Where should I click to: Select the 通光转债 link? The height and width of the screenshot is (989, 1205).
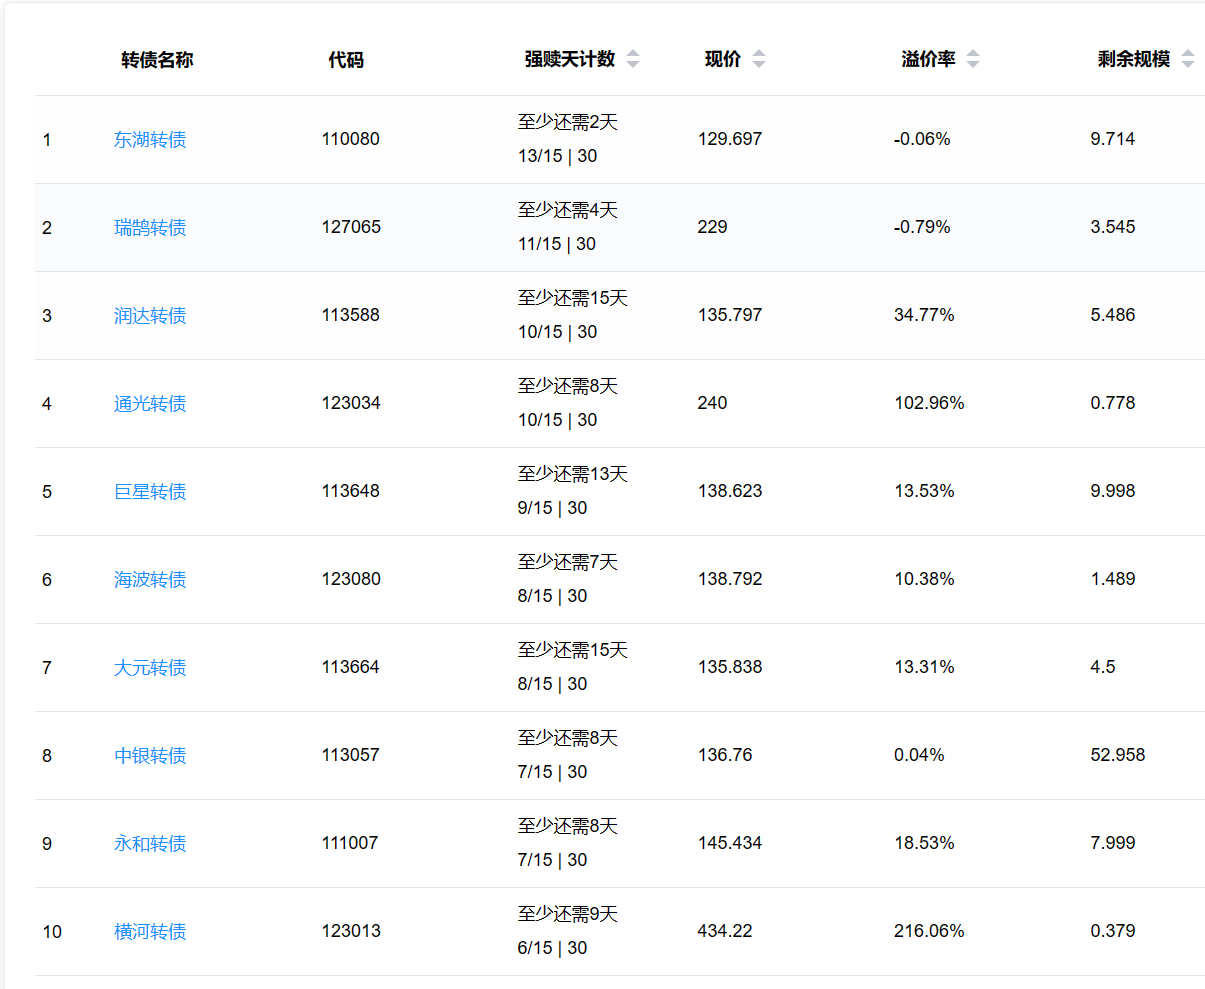pos(150,404)
